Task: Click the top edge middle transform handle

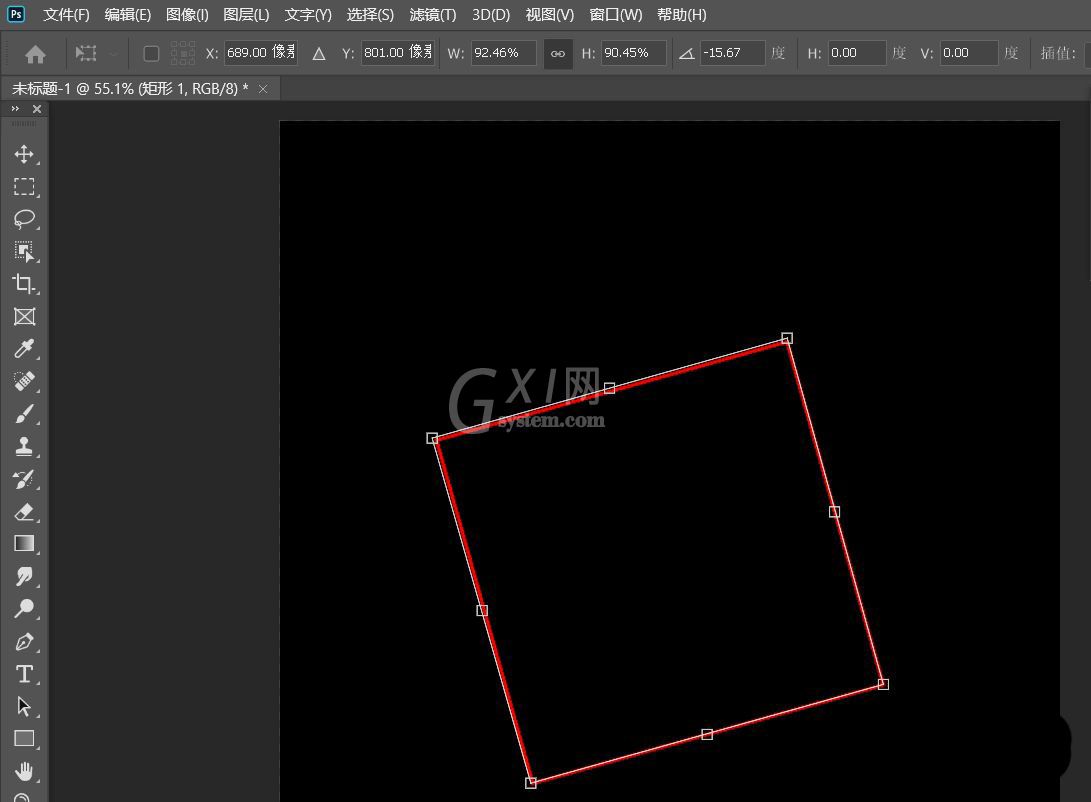Action: 610,388
